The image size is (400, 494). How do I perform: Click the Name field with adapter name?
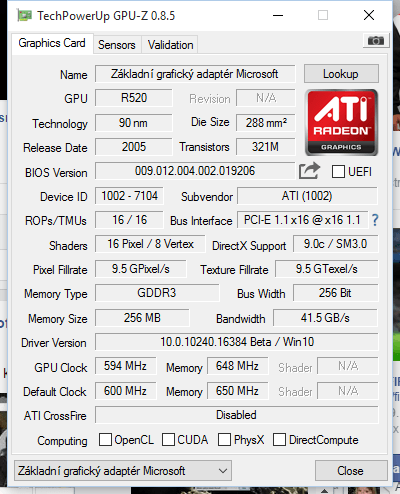(195, 74)
